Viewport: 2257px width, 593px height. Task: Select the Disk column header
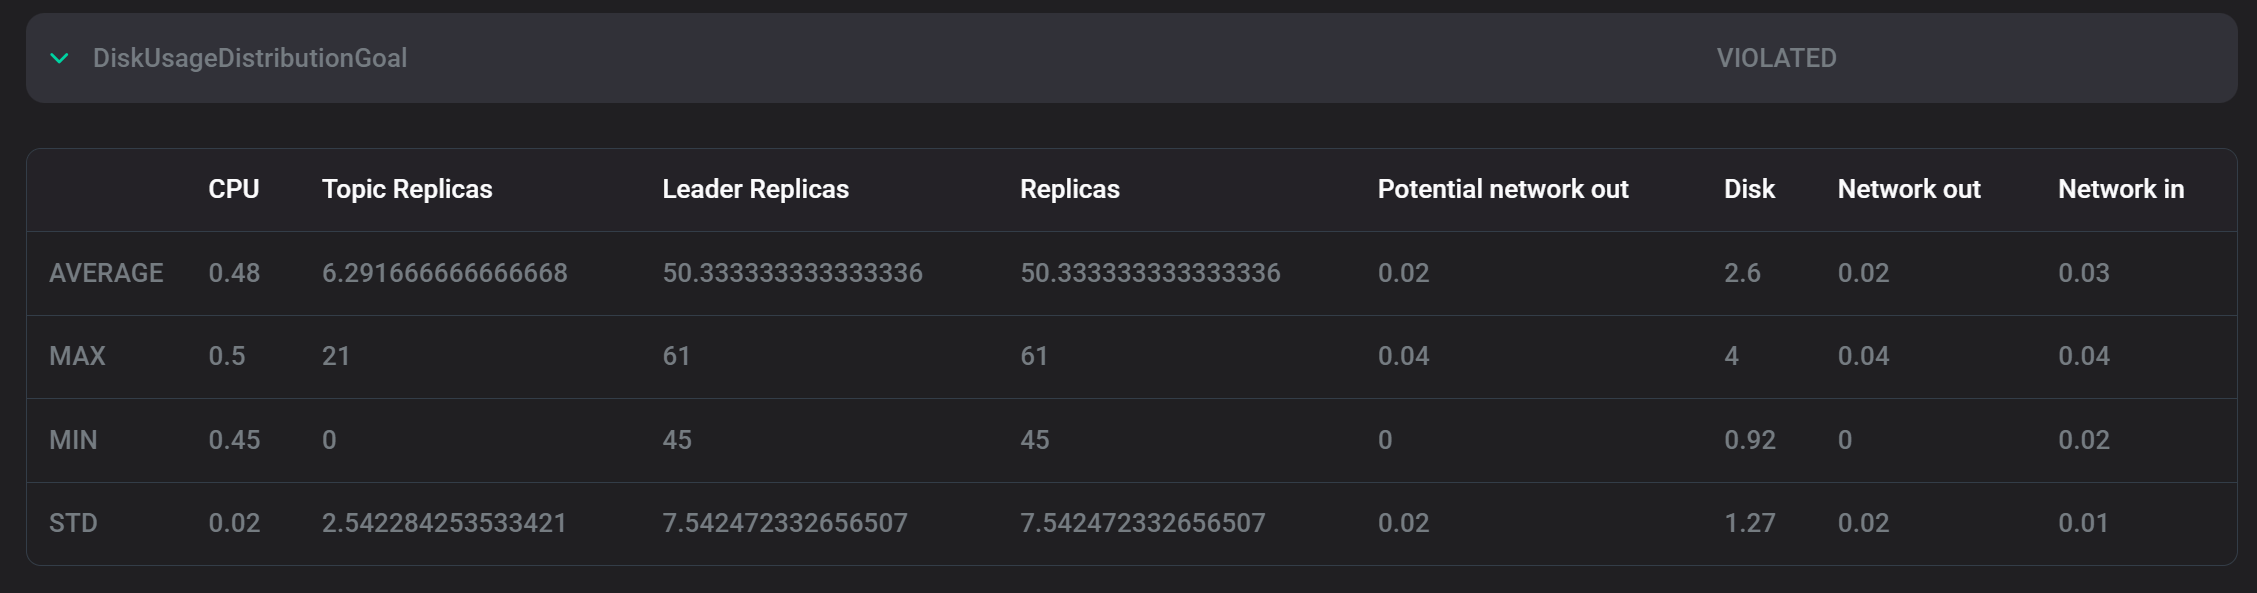1749,189
